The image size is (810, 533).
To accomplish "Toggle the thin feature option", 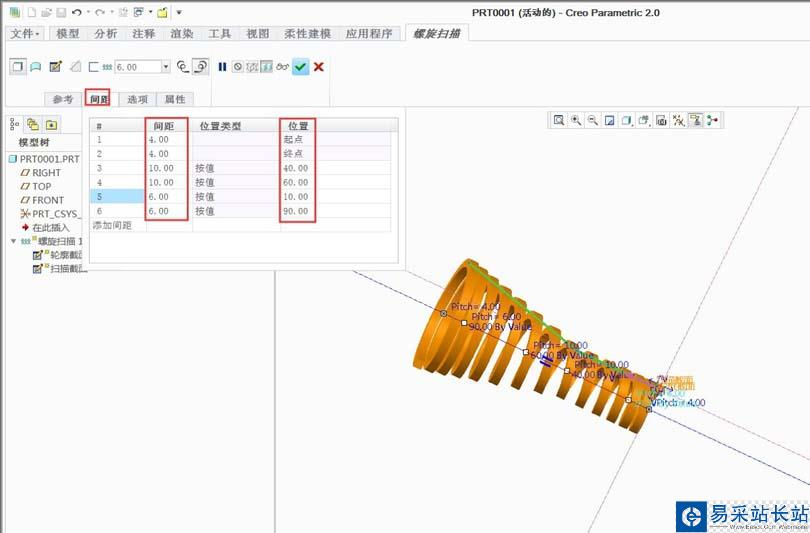I will [x=94, y=67].
